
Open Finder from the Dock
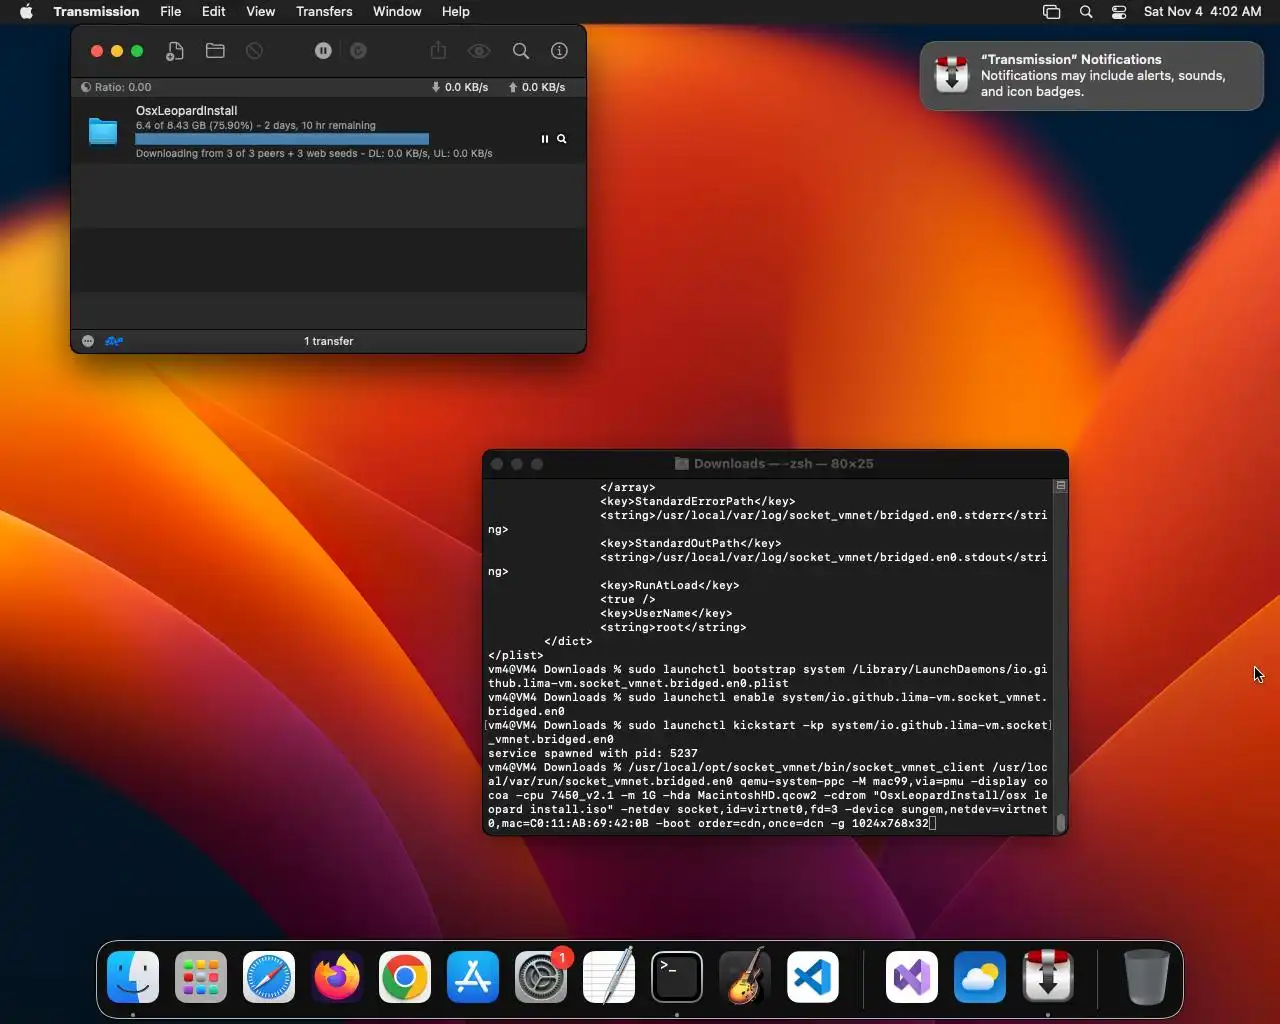133,977
